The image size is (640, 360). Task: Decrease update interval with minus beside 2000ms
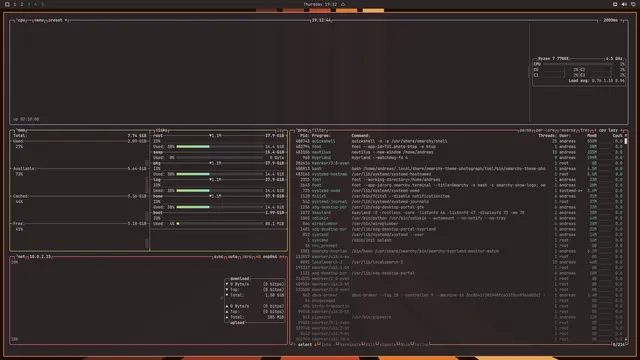point(600,20)
